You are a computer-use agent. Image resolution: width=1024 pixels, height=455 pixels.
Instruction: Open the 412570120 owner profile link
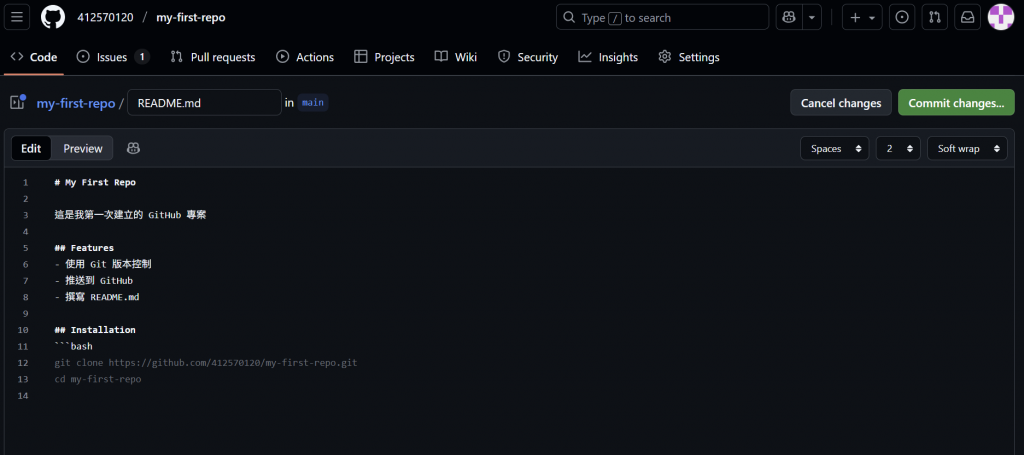(x=105, y=18)
